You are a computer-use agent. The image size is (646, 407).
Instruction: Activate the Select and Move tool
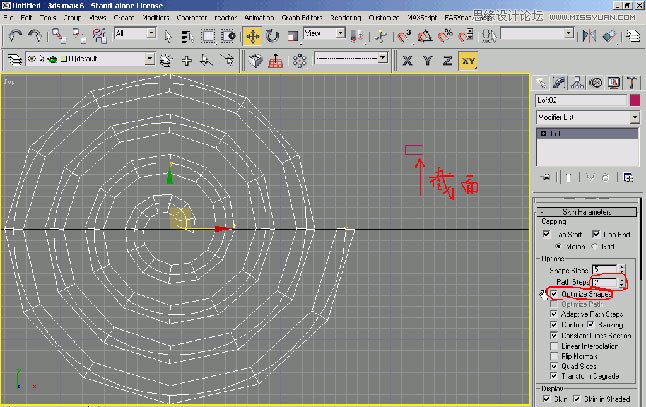coord(251,35)
